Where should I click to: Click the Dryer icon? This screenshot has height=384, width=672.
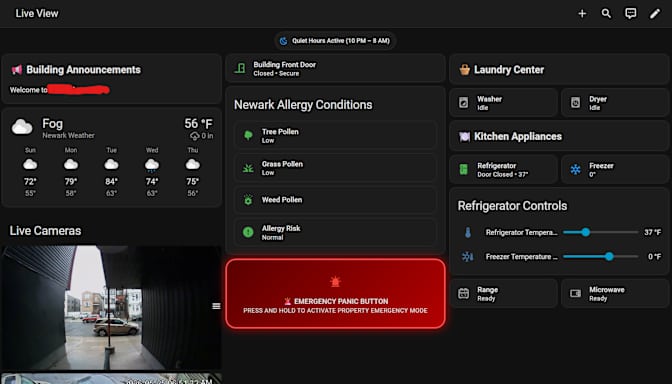tap(575, 102)
